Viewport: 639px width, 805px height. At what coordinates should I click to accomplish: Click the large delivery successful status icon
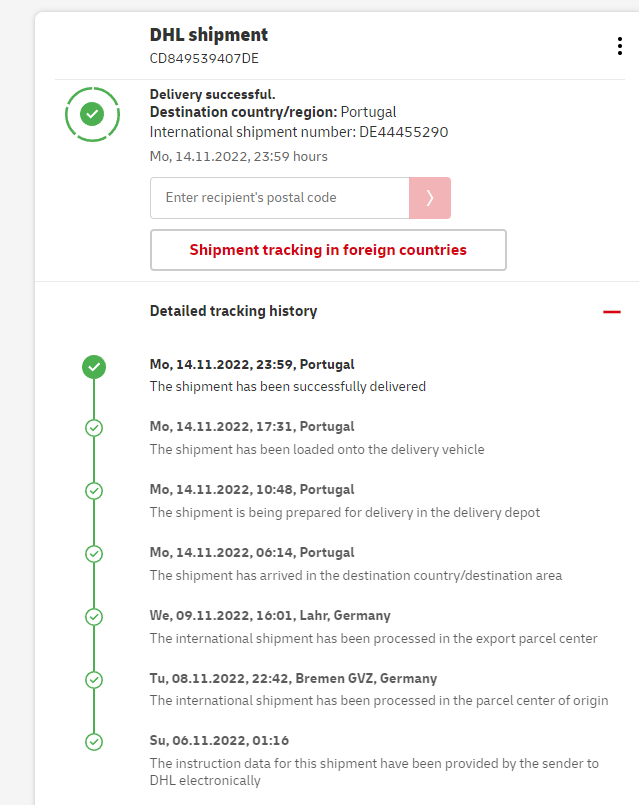pos(92,114)
